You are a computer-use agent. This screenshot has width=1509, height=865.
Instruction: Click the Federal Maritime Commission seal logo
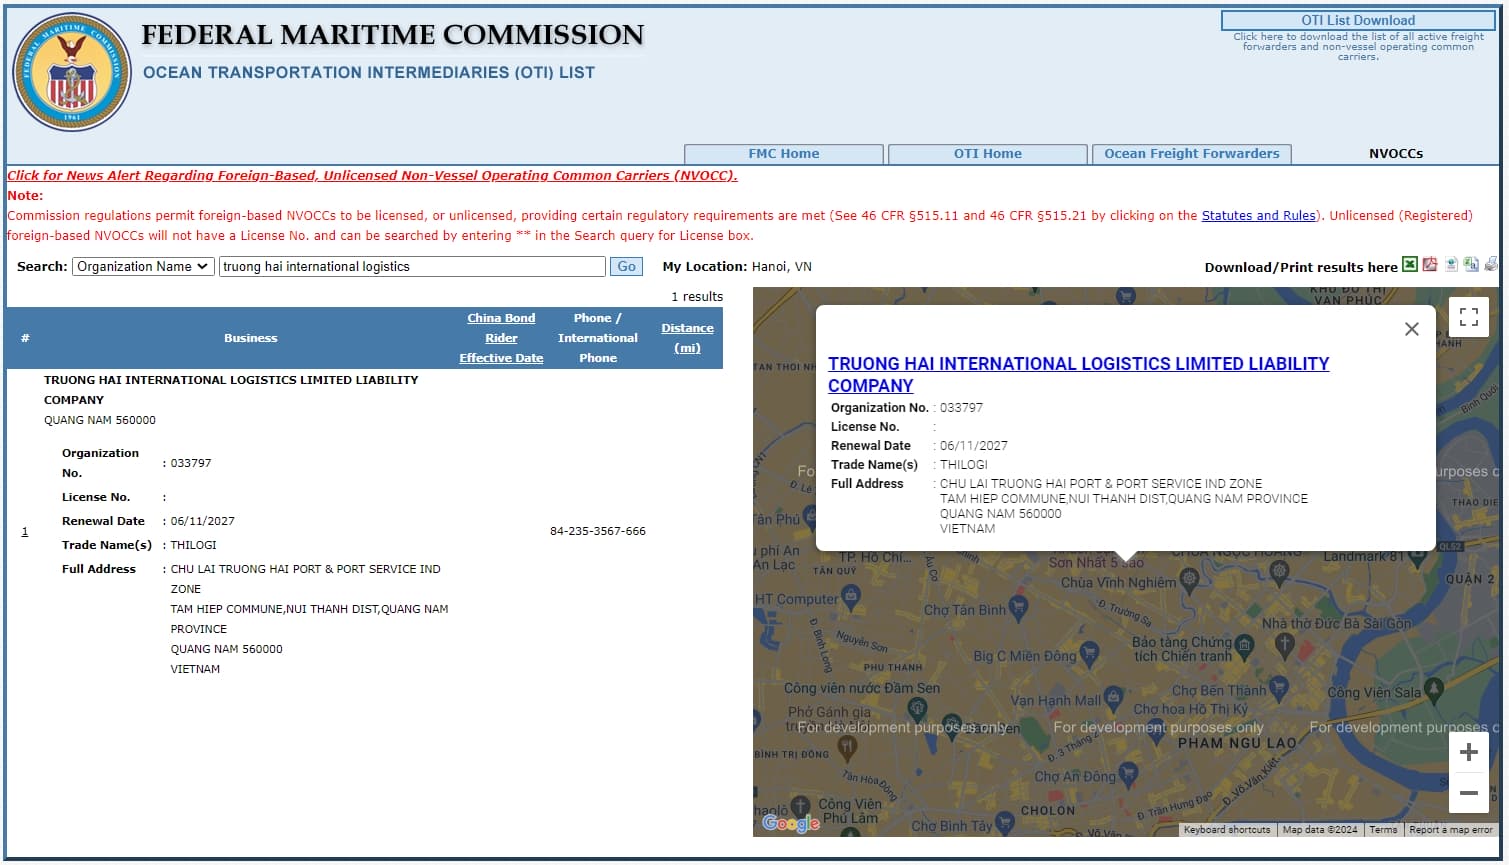pyautogui.click(x=71, y=72)
